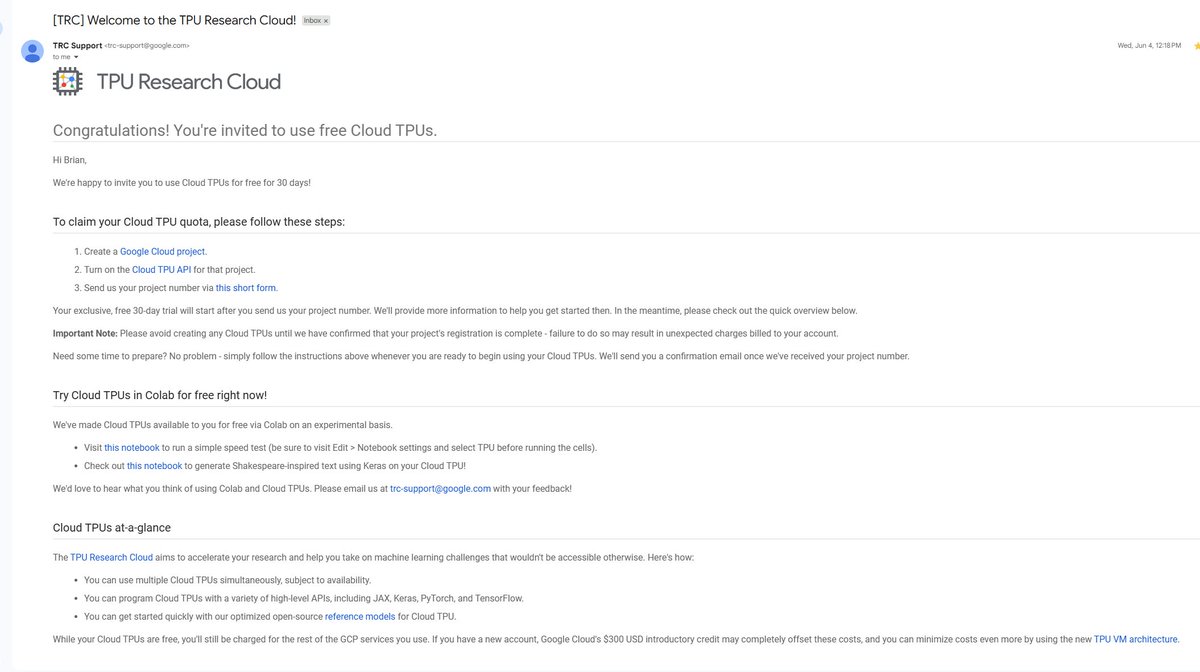Click the email subject heading text
Screen dimensions: 1200x672
[x=175, y=20]
